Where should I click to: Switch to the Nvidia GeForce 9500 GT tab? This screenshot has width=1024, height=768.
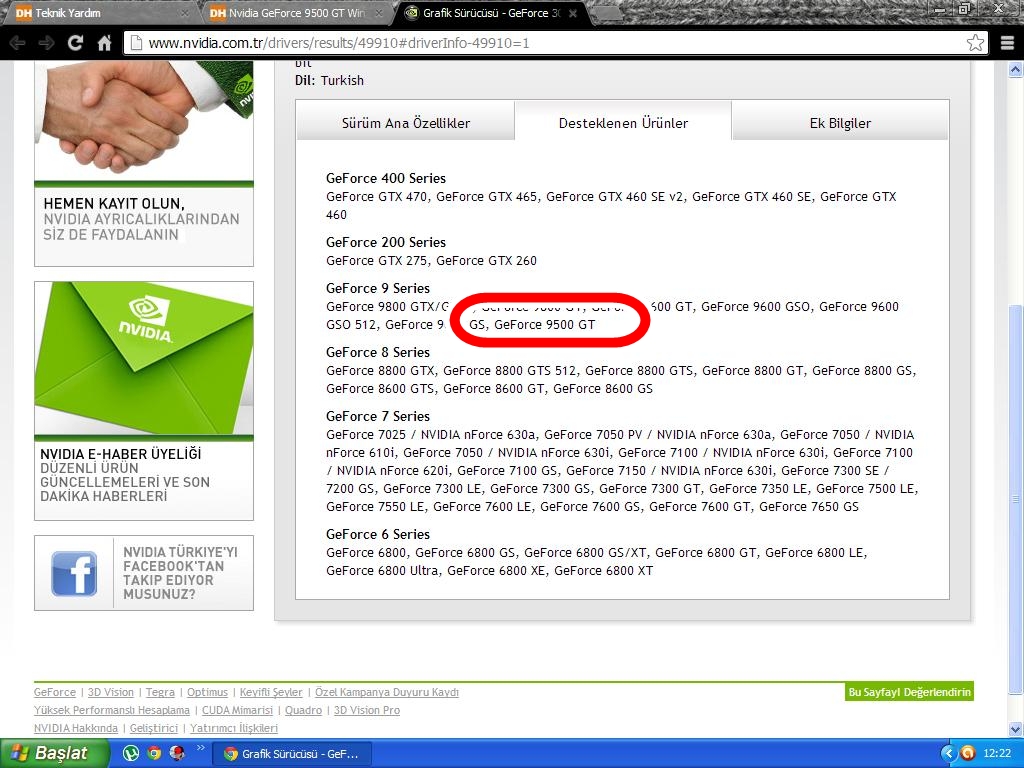(294, 13)
